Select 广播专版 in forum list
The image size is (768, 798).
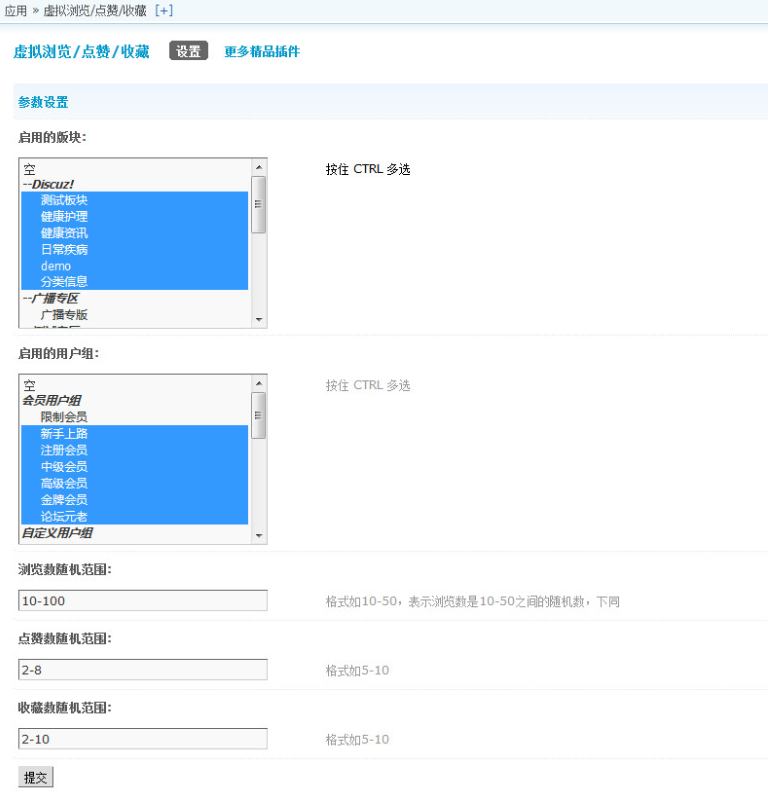(134, 315)
